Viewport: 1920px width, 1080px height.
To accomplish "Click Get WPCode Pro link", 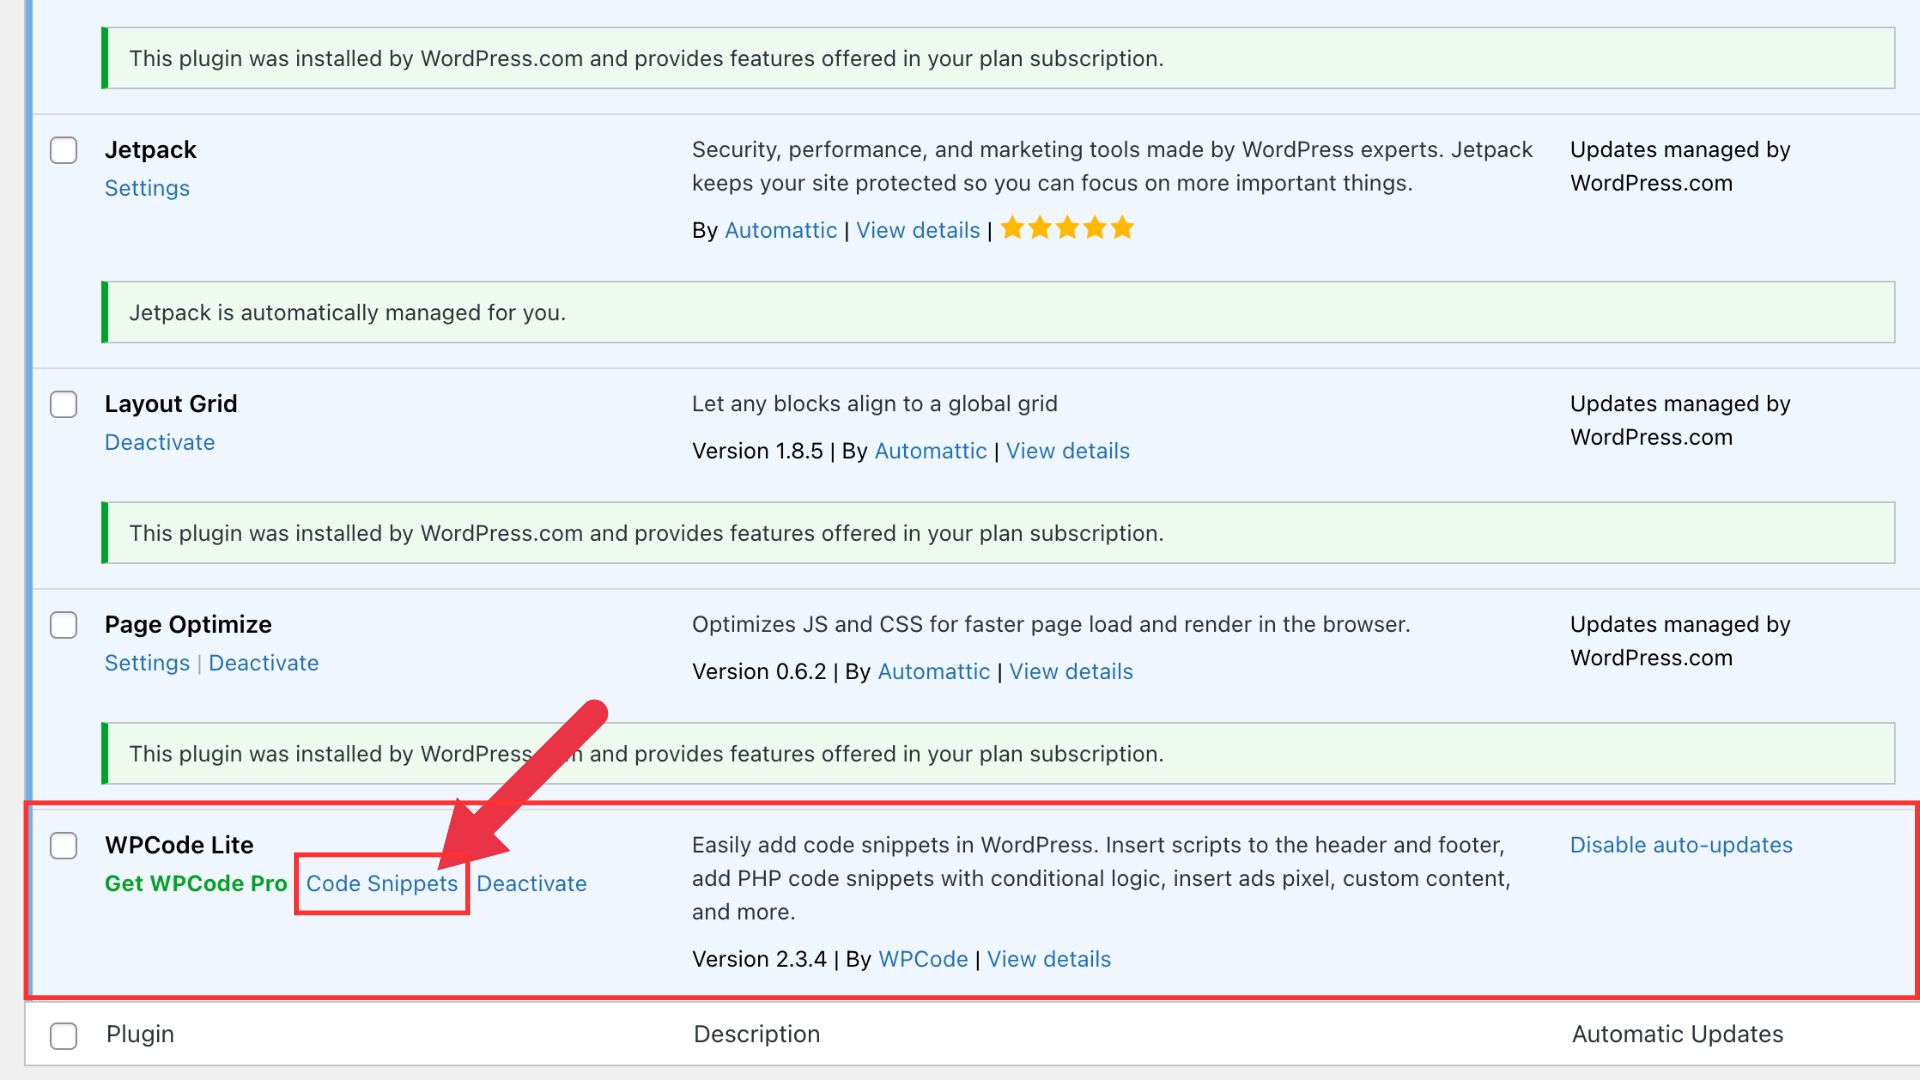I will pos(196,883).
